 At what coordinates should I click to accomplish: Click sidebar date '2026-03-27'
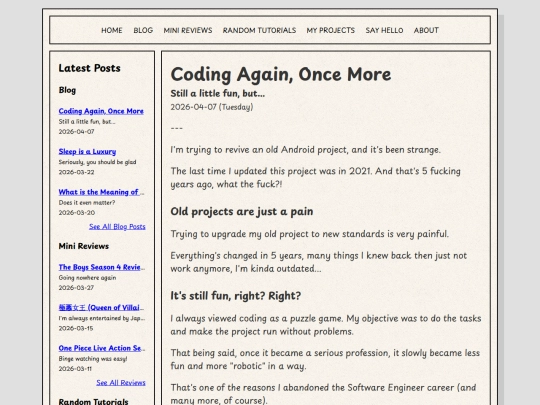pyautogui.click(x=76, y=288)
